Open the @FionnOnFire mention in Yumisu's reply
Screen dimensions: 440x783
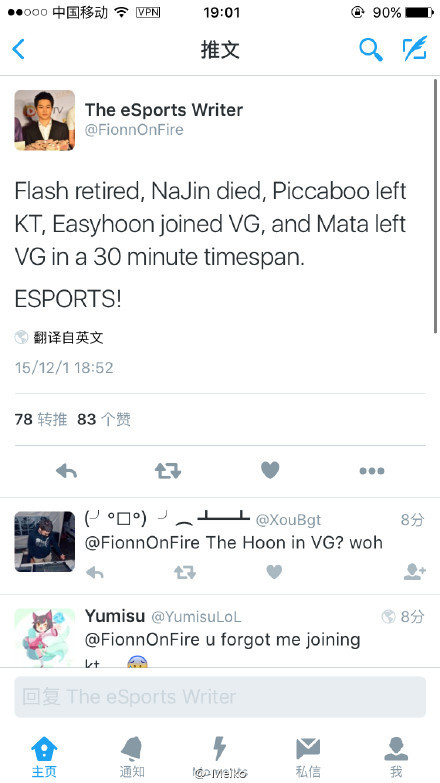142,639
